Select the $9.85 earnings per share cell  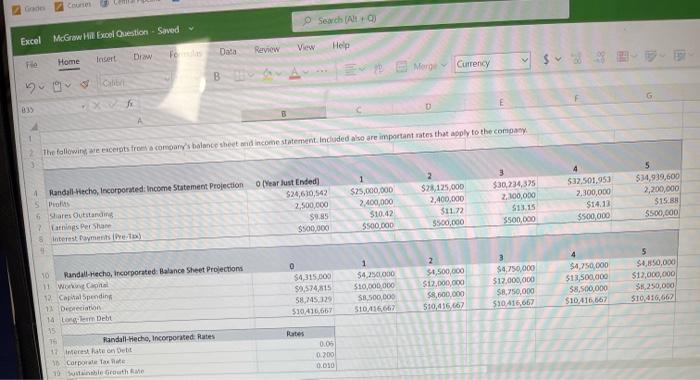[x=319, y=217]
